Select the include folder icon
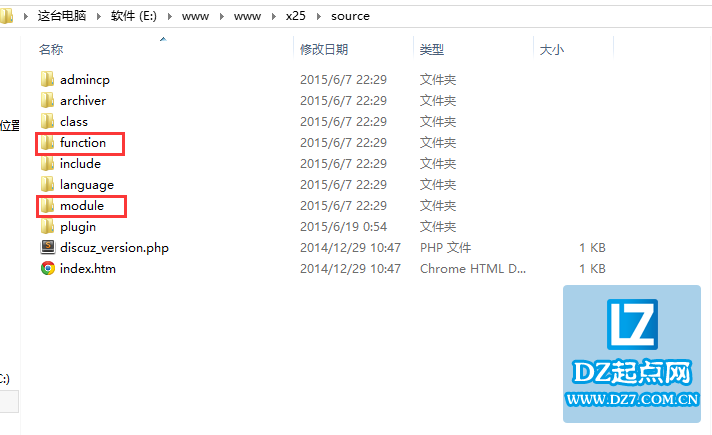The height and width of the screenshot is (435, 712). (x=47, y=163)
